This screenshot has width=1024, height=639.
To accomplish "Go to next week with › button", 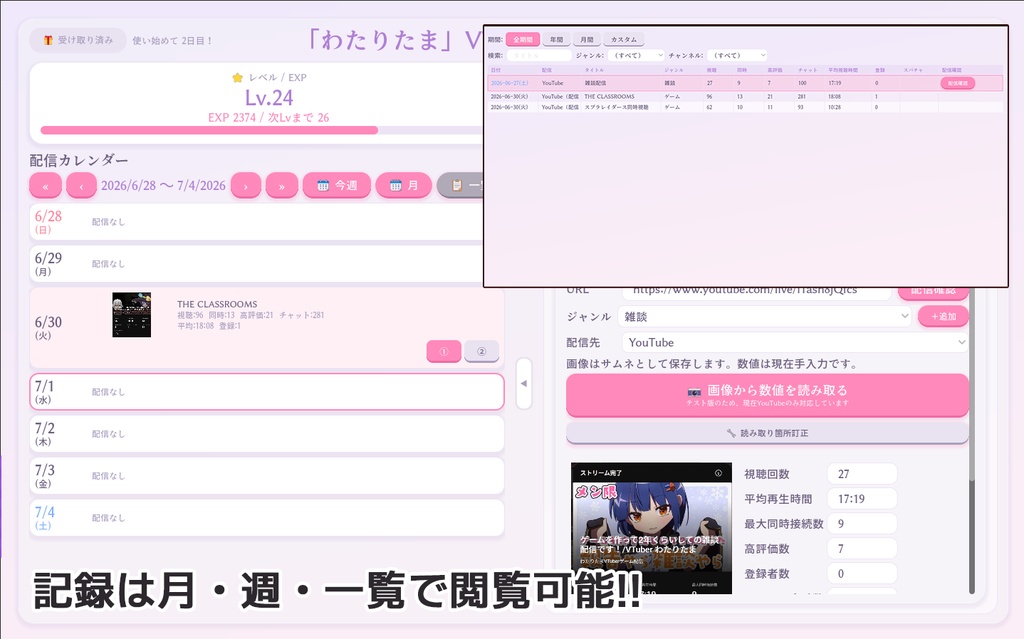I will (x=246, y=186).
